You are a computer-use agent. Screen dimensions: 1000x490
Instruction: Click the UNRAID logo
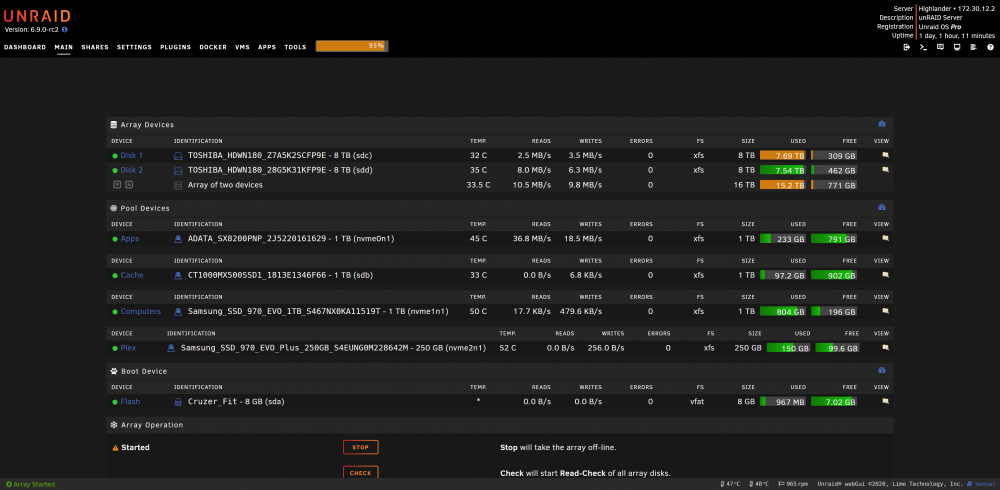pos(37,17)
